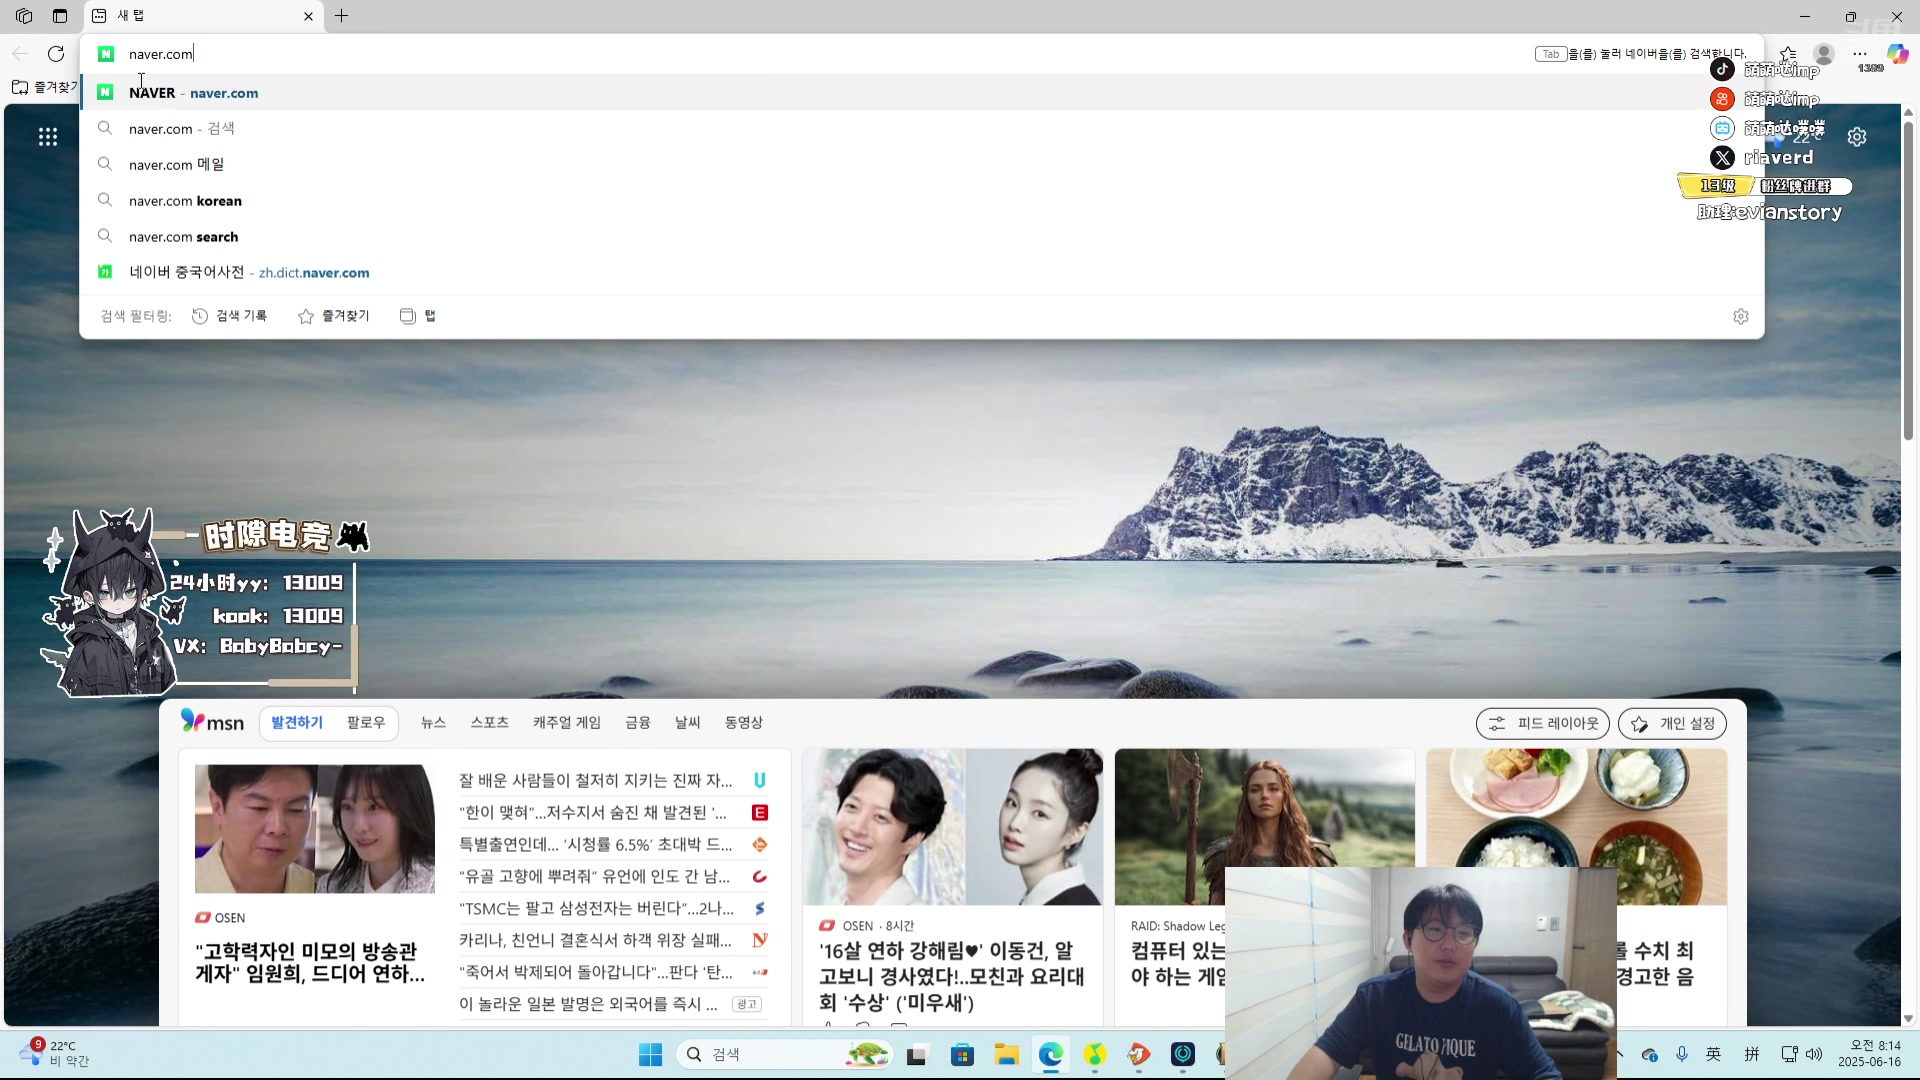Open the 날씨 feed category

(688, 723)
